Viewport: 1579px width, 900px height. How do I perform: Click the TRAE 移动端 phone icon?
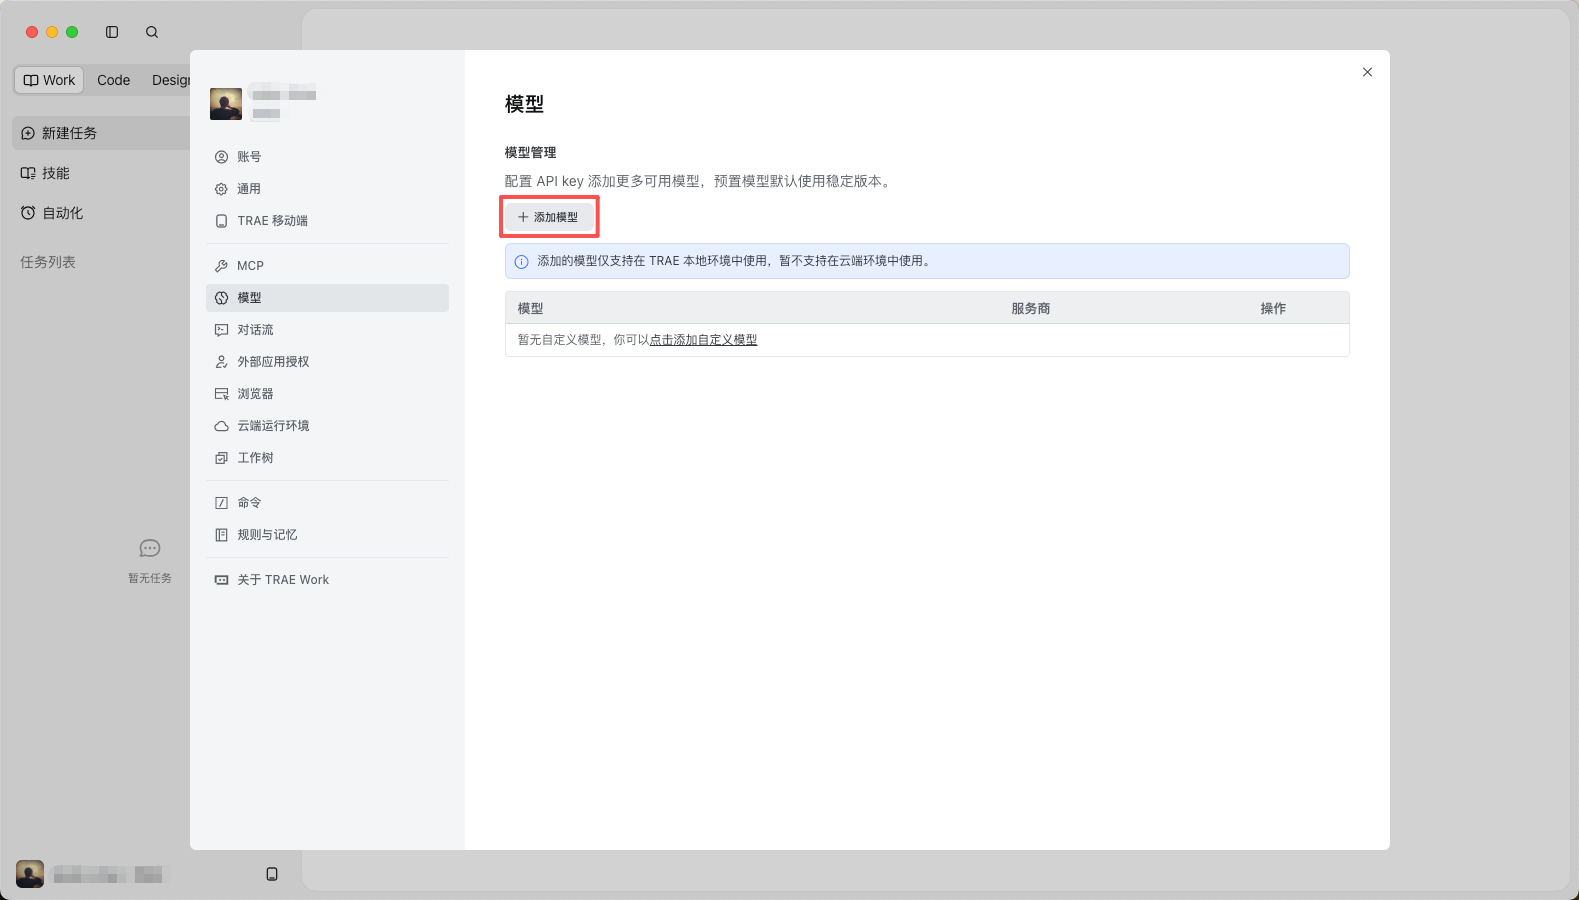[222, 221]
